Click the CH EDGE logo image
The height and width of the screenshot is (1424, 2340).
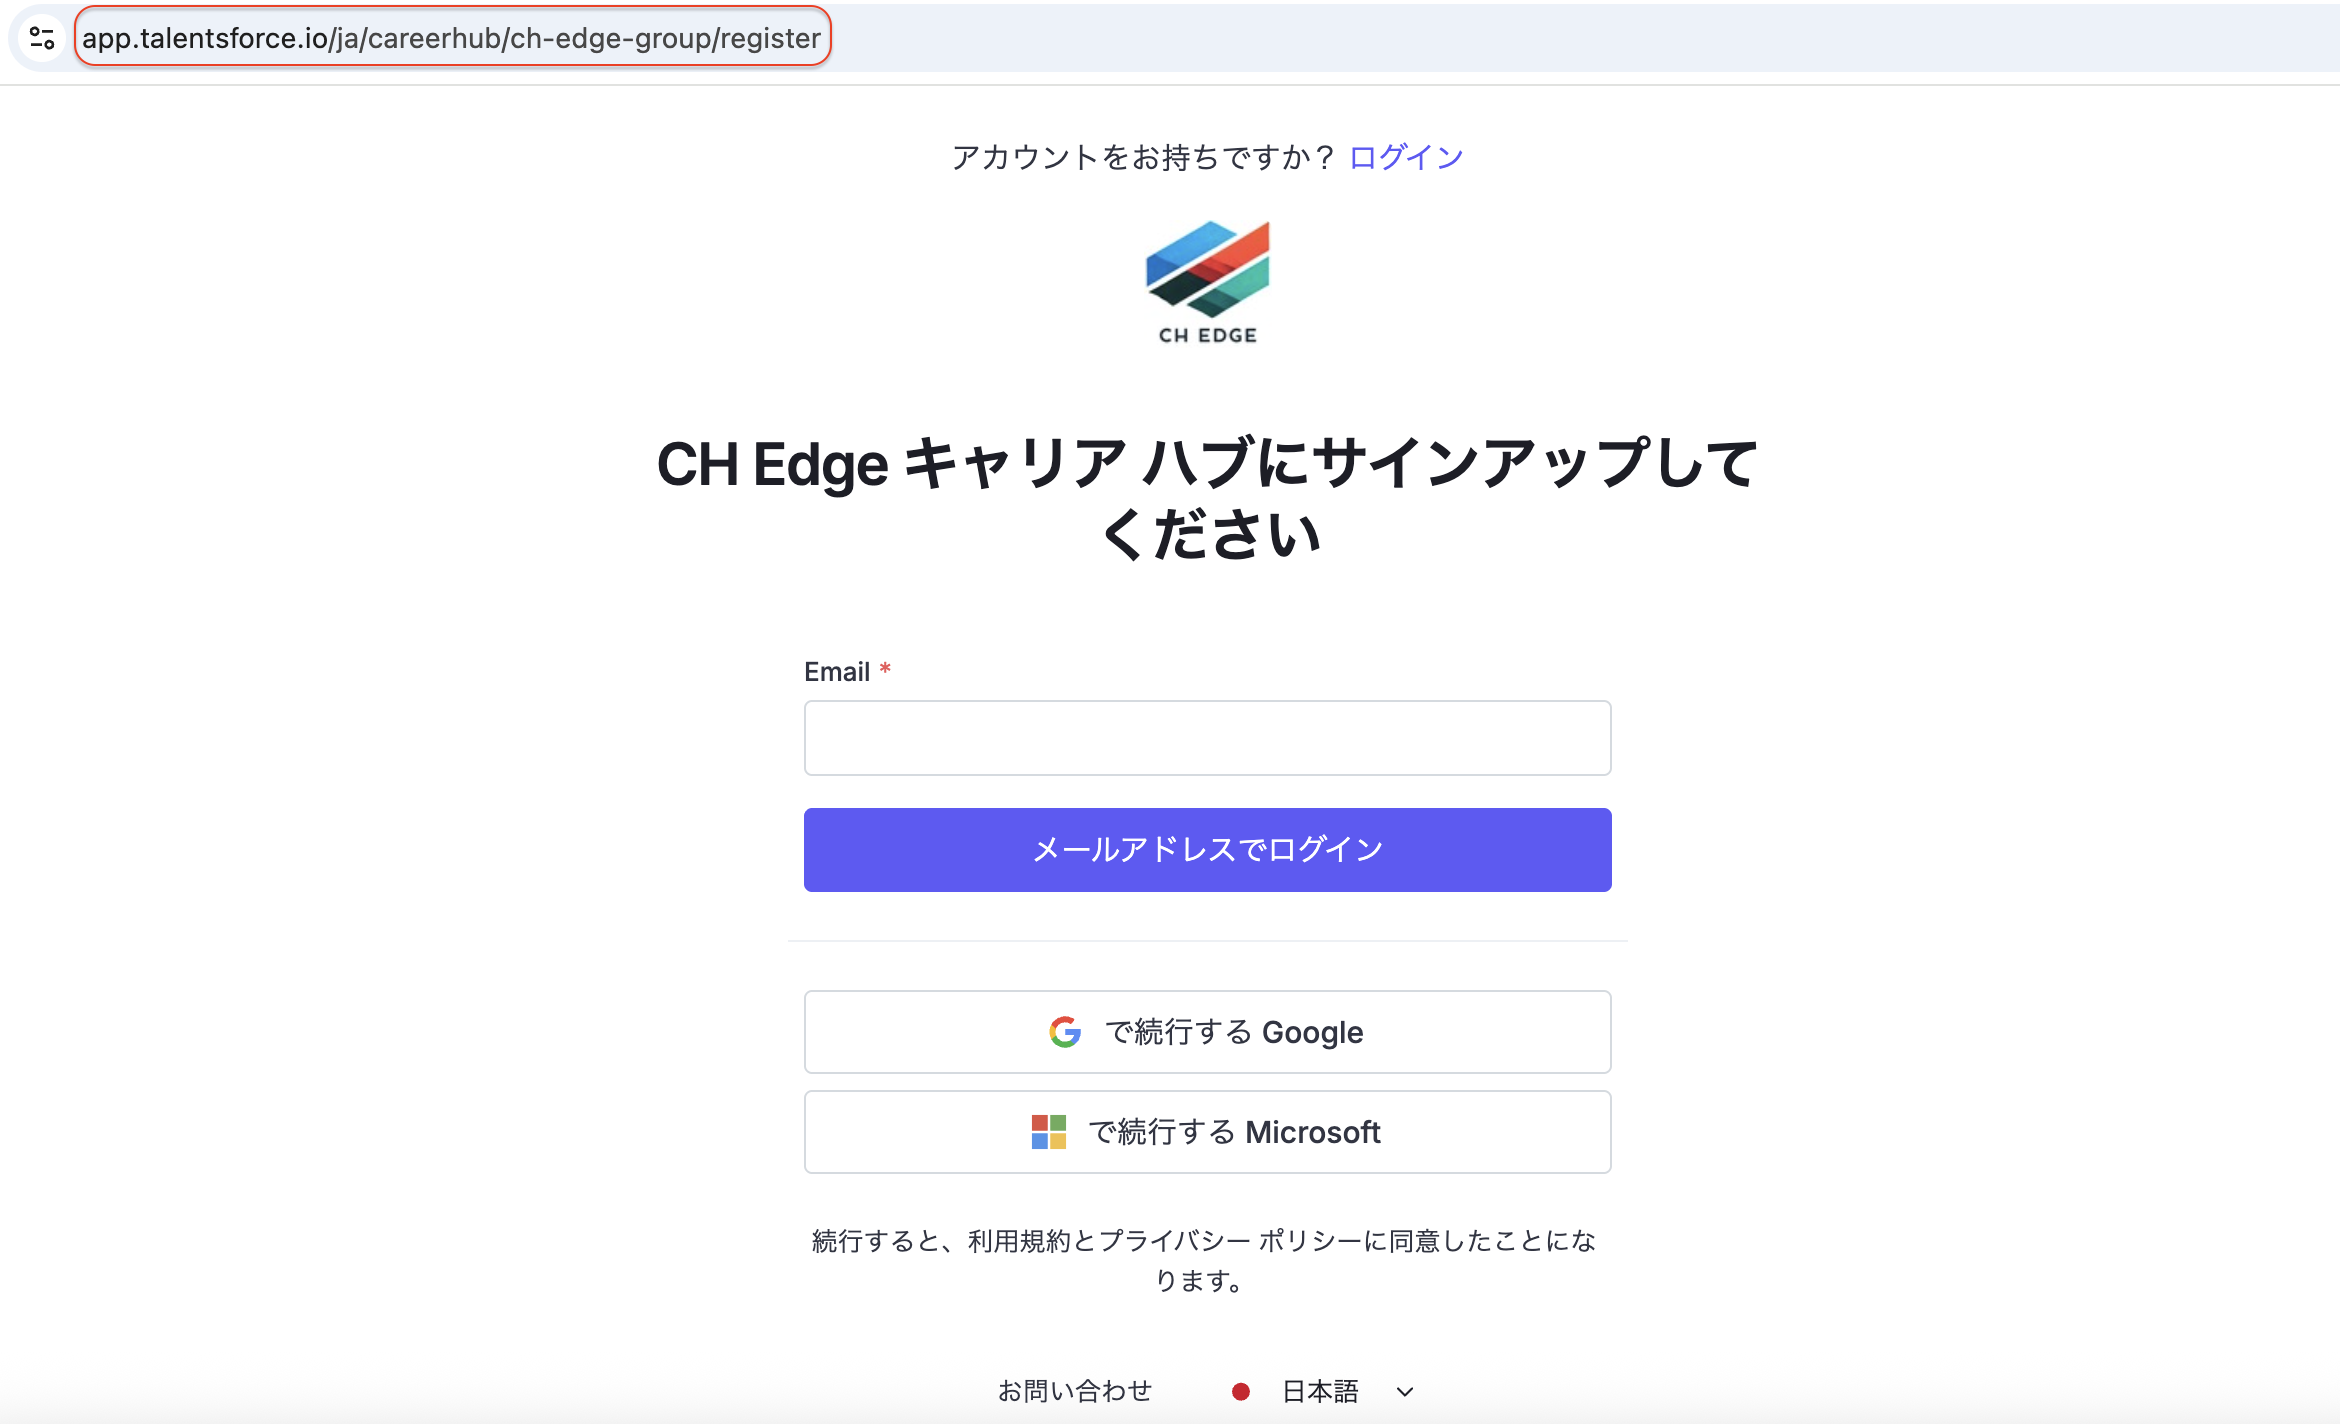[1207, 282]
